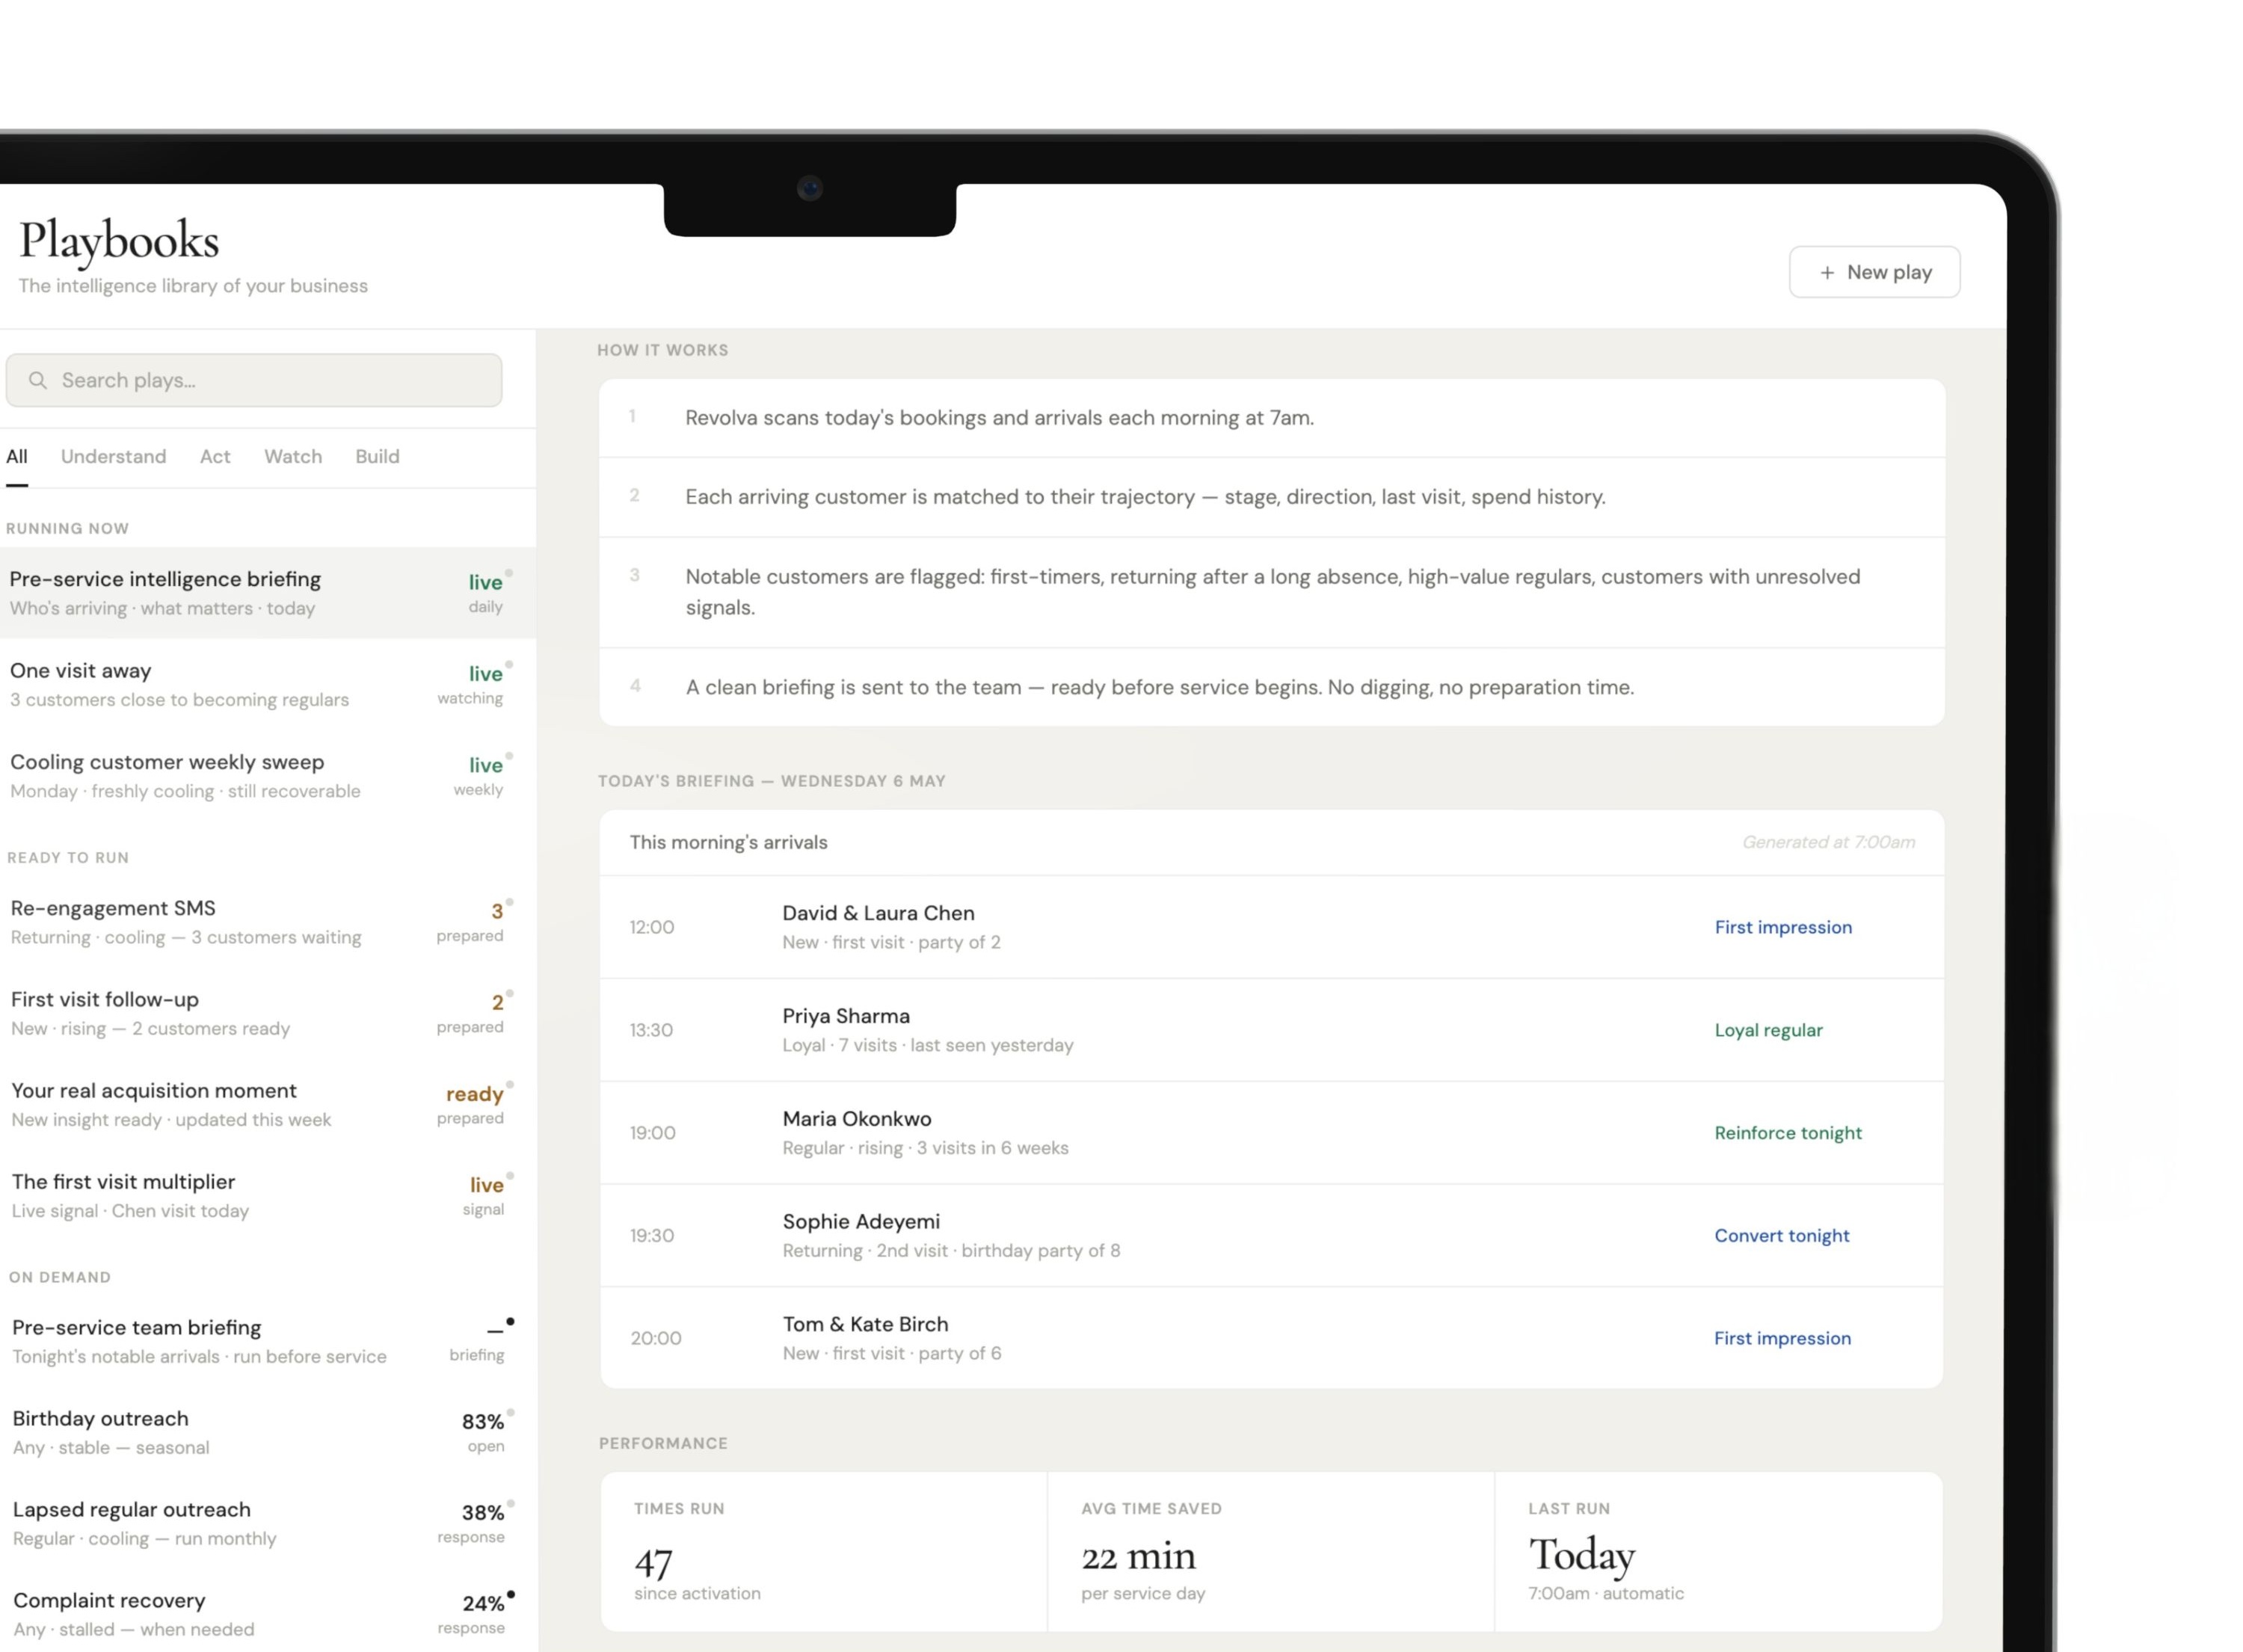Switch to the Act tab
Image resolution: width=2243 pixels, height=1652 pixels.
coord(215,457)
